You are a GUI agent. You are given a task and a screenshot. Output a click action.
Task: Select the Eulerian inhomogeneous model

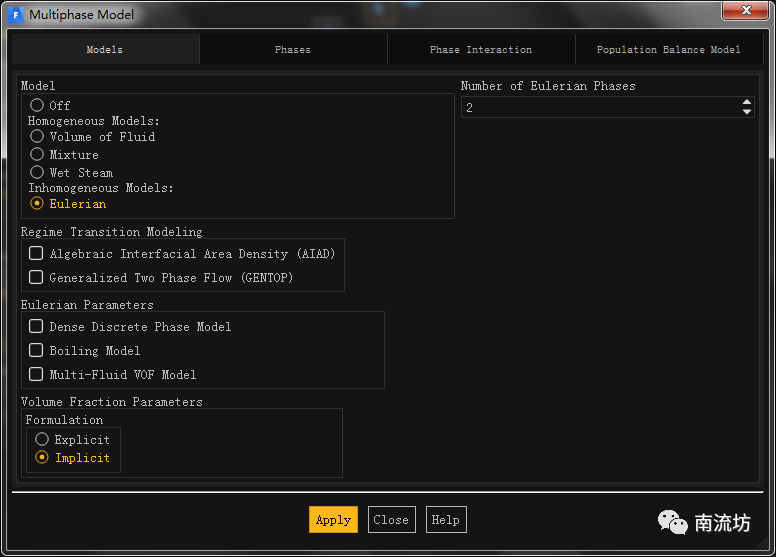pos(37,203)
